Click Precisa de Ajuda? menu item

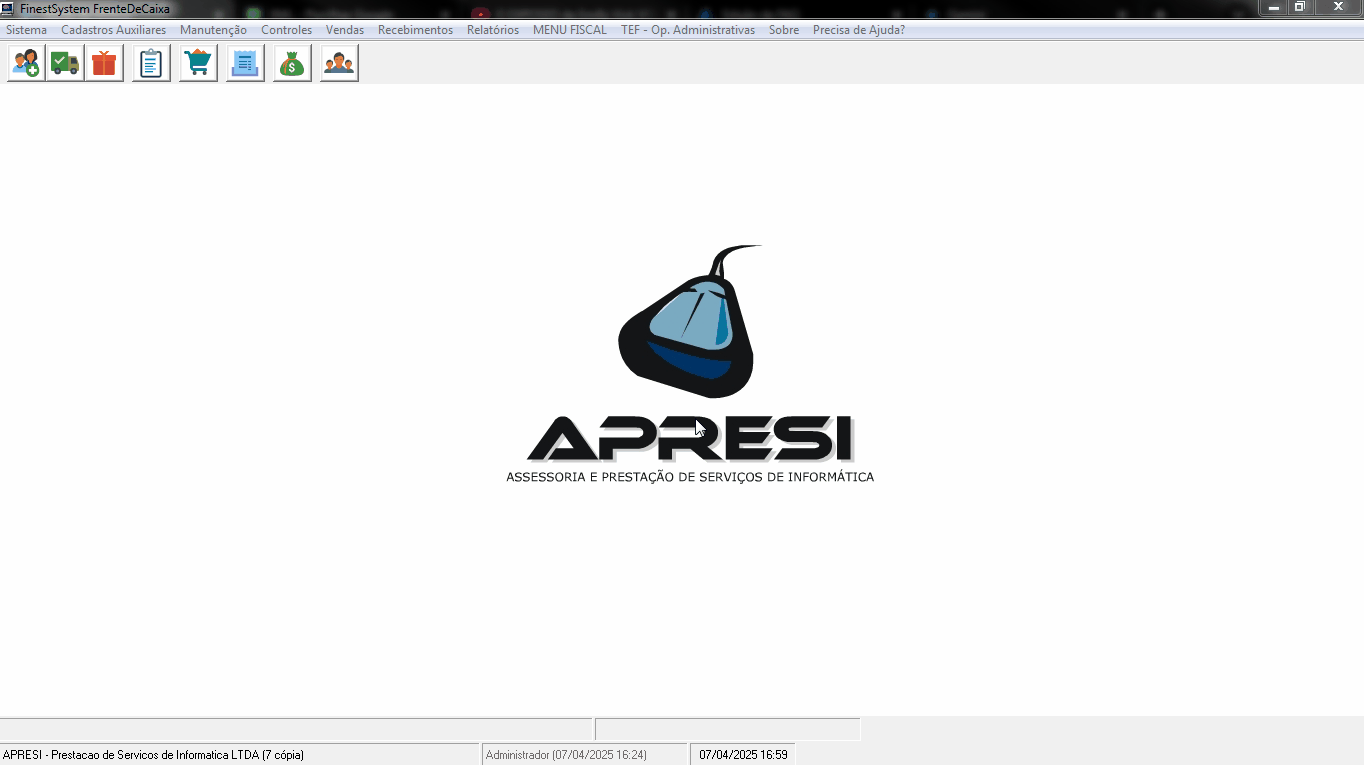coord(858,30)
